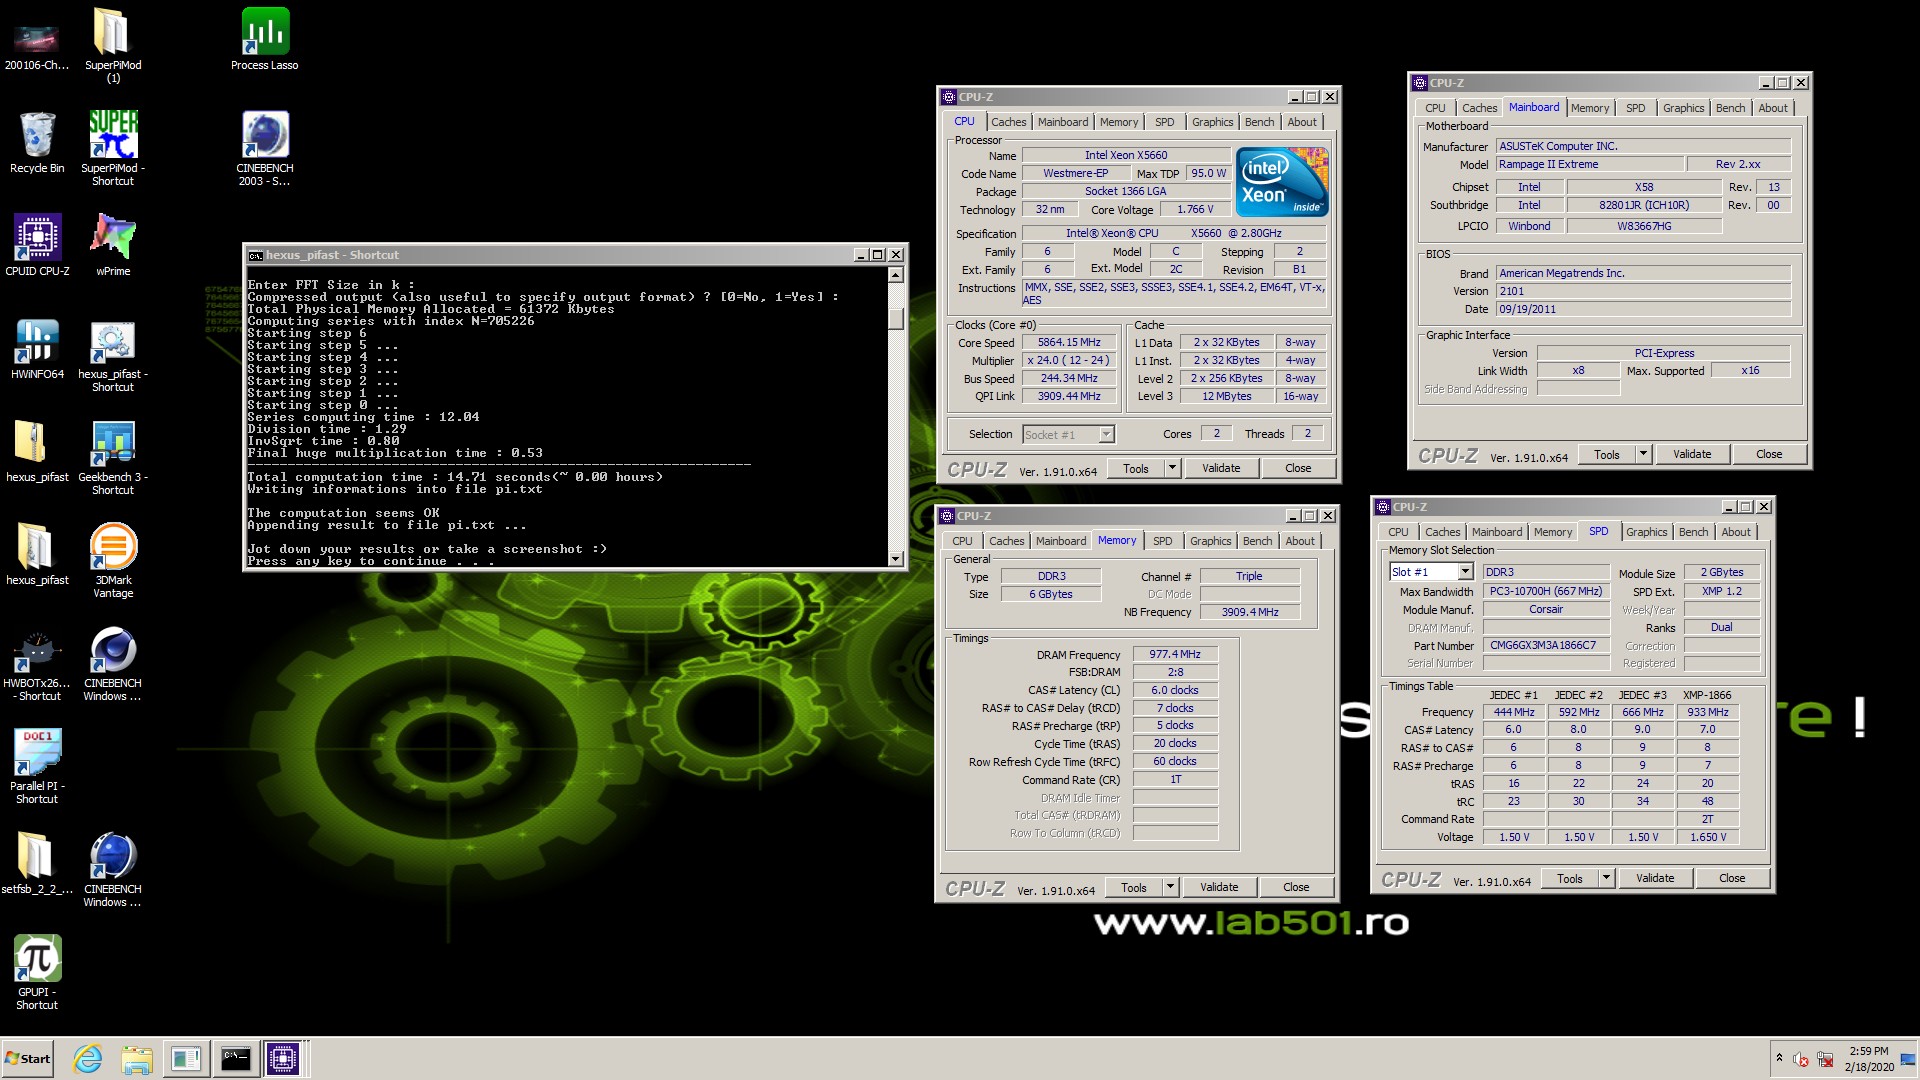Open memory Slot #1 dropdown
This screenshot has height=1080, width=1920.
coord(1431,572)
